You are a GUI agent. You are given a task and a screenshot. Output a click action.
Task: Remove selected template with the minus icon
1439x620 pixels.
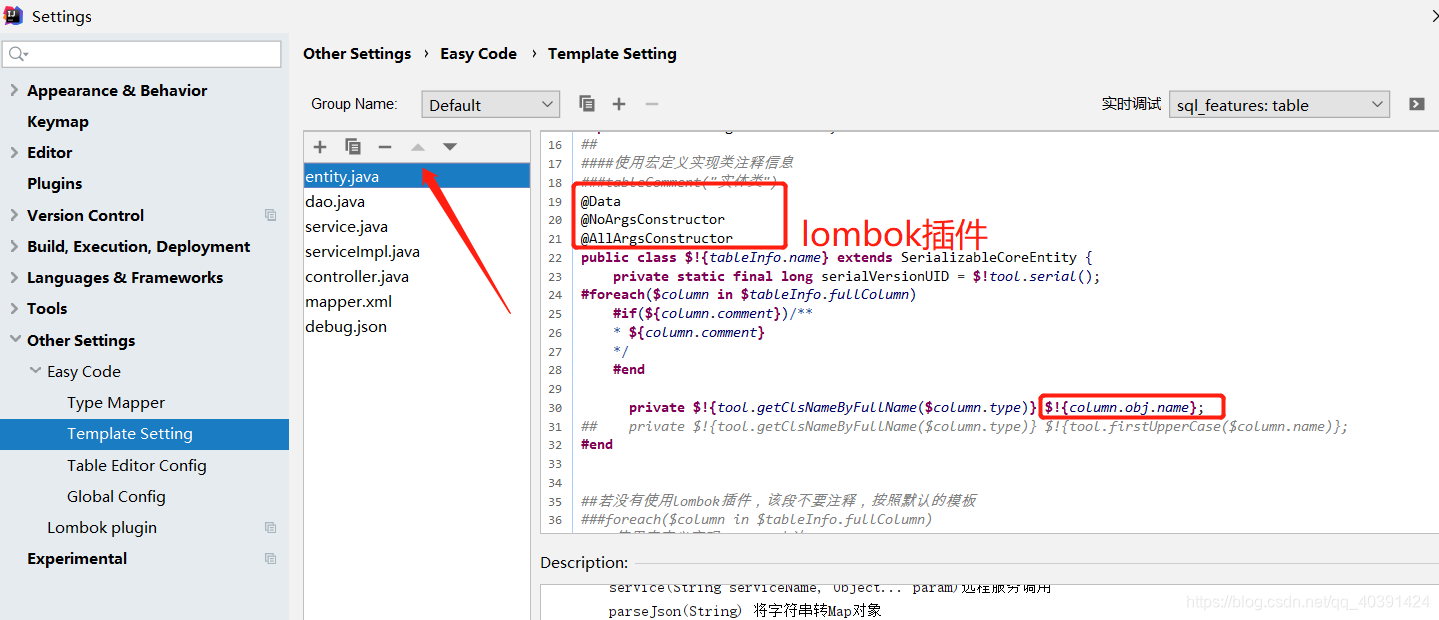(x=385, y=146)
